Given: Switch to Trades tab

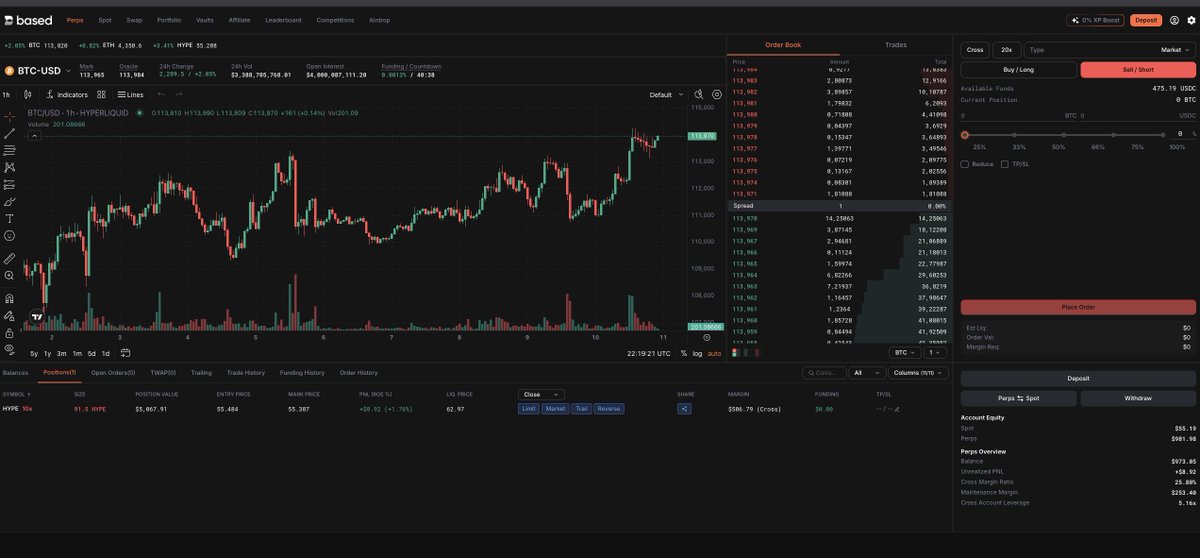Looking at the screenshot, I should tap(896, 45).
